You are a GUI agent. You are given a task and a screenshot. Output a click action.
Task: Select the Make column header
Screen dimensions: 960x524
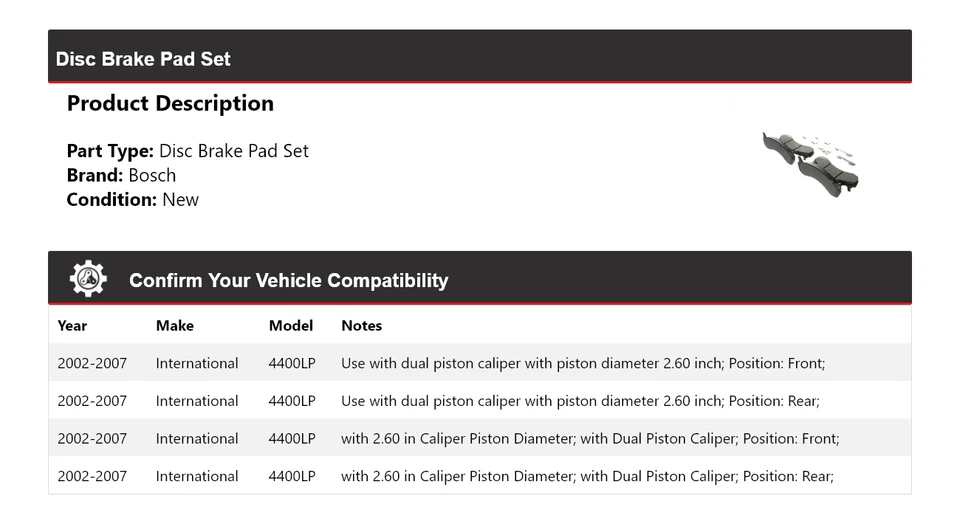pos(175,325)
